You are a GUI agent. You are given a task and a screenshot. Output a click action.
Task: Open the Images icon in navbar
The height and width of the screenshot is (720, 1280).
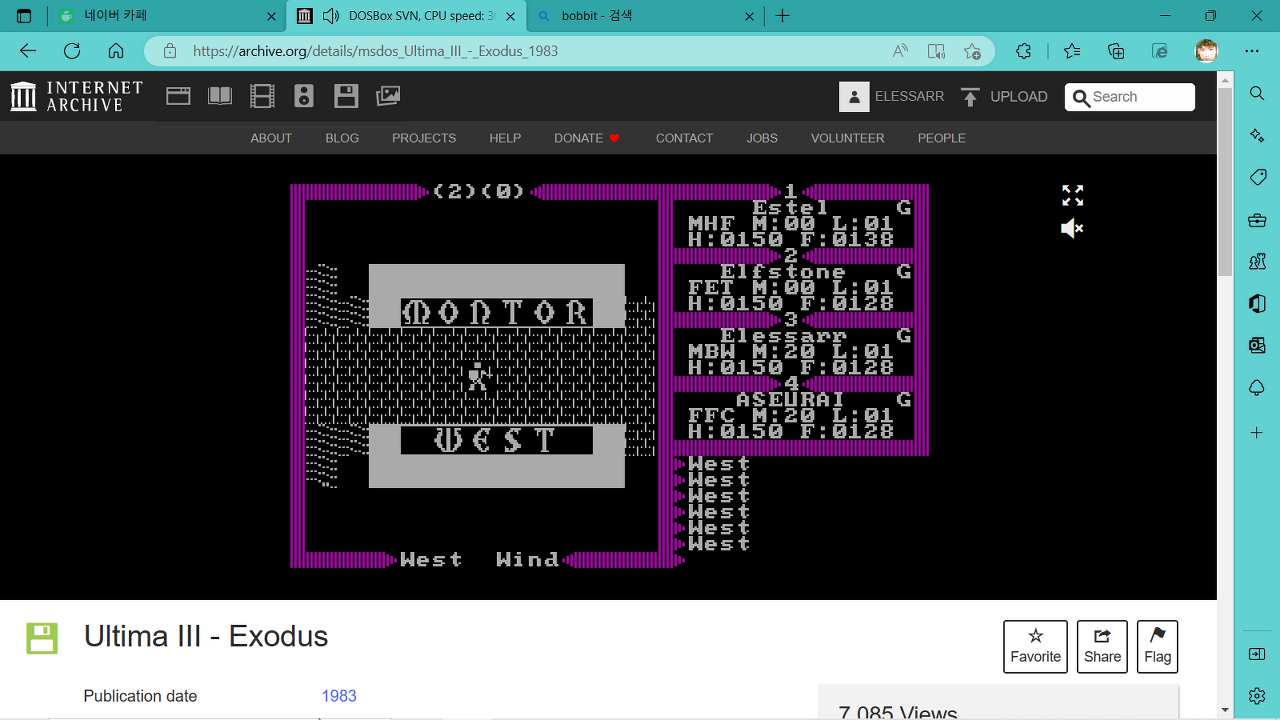point(388,96)
